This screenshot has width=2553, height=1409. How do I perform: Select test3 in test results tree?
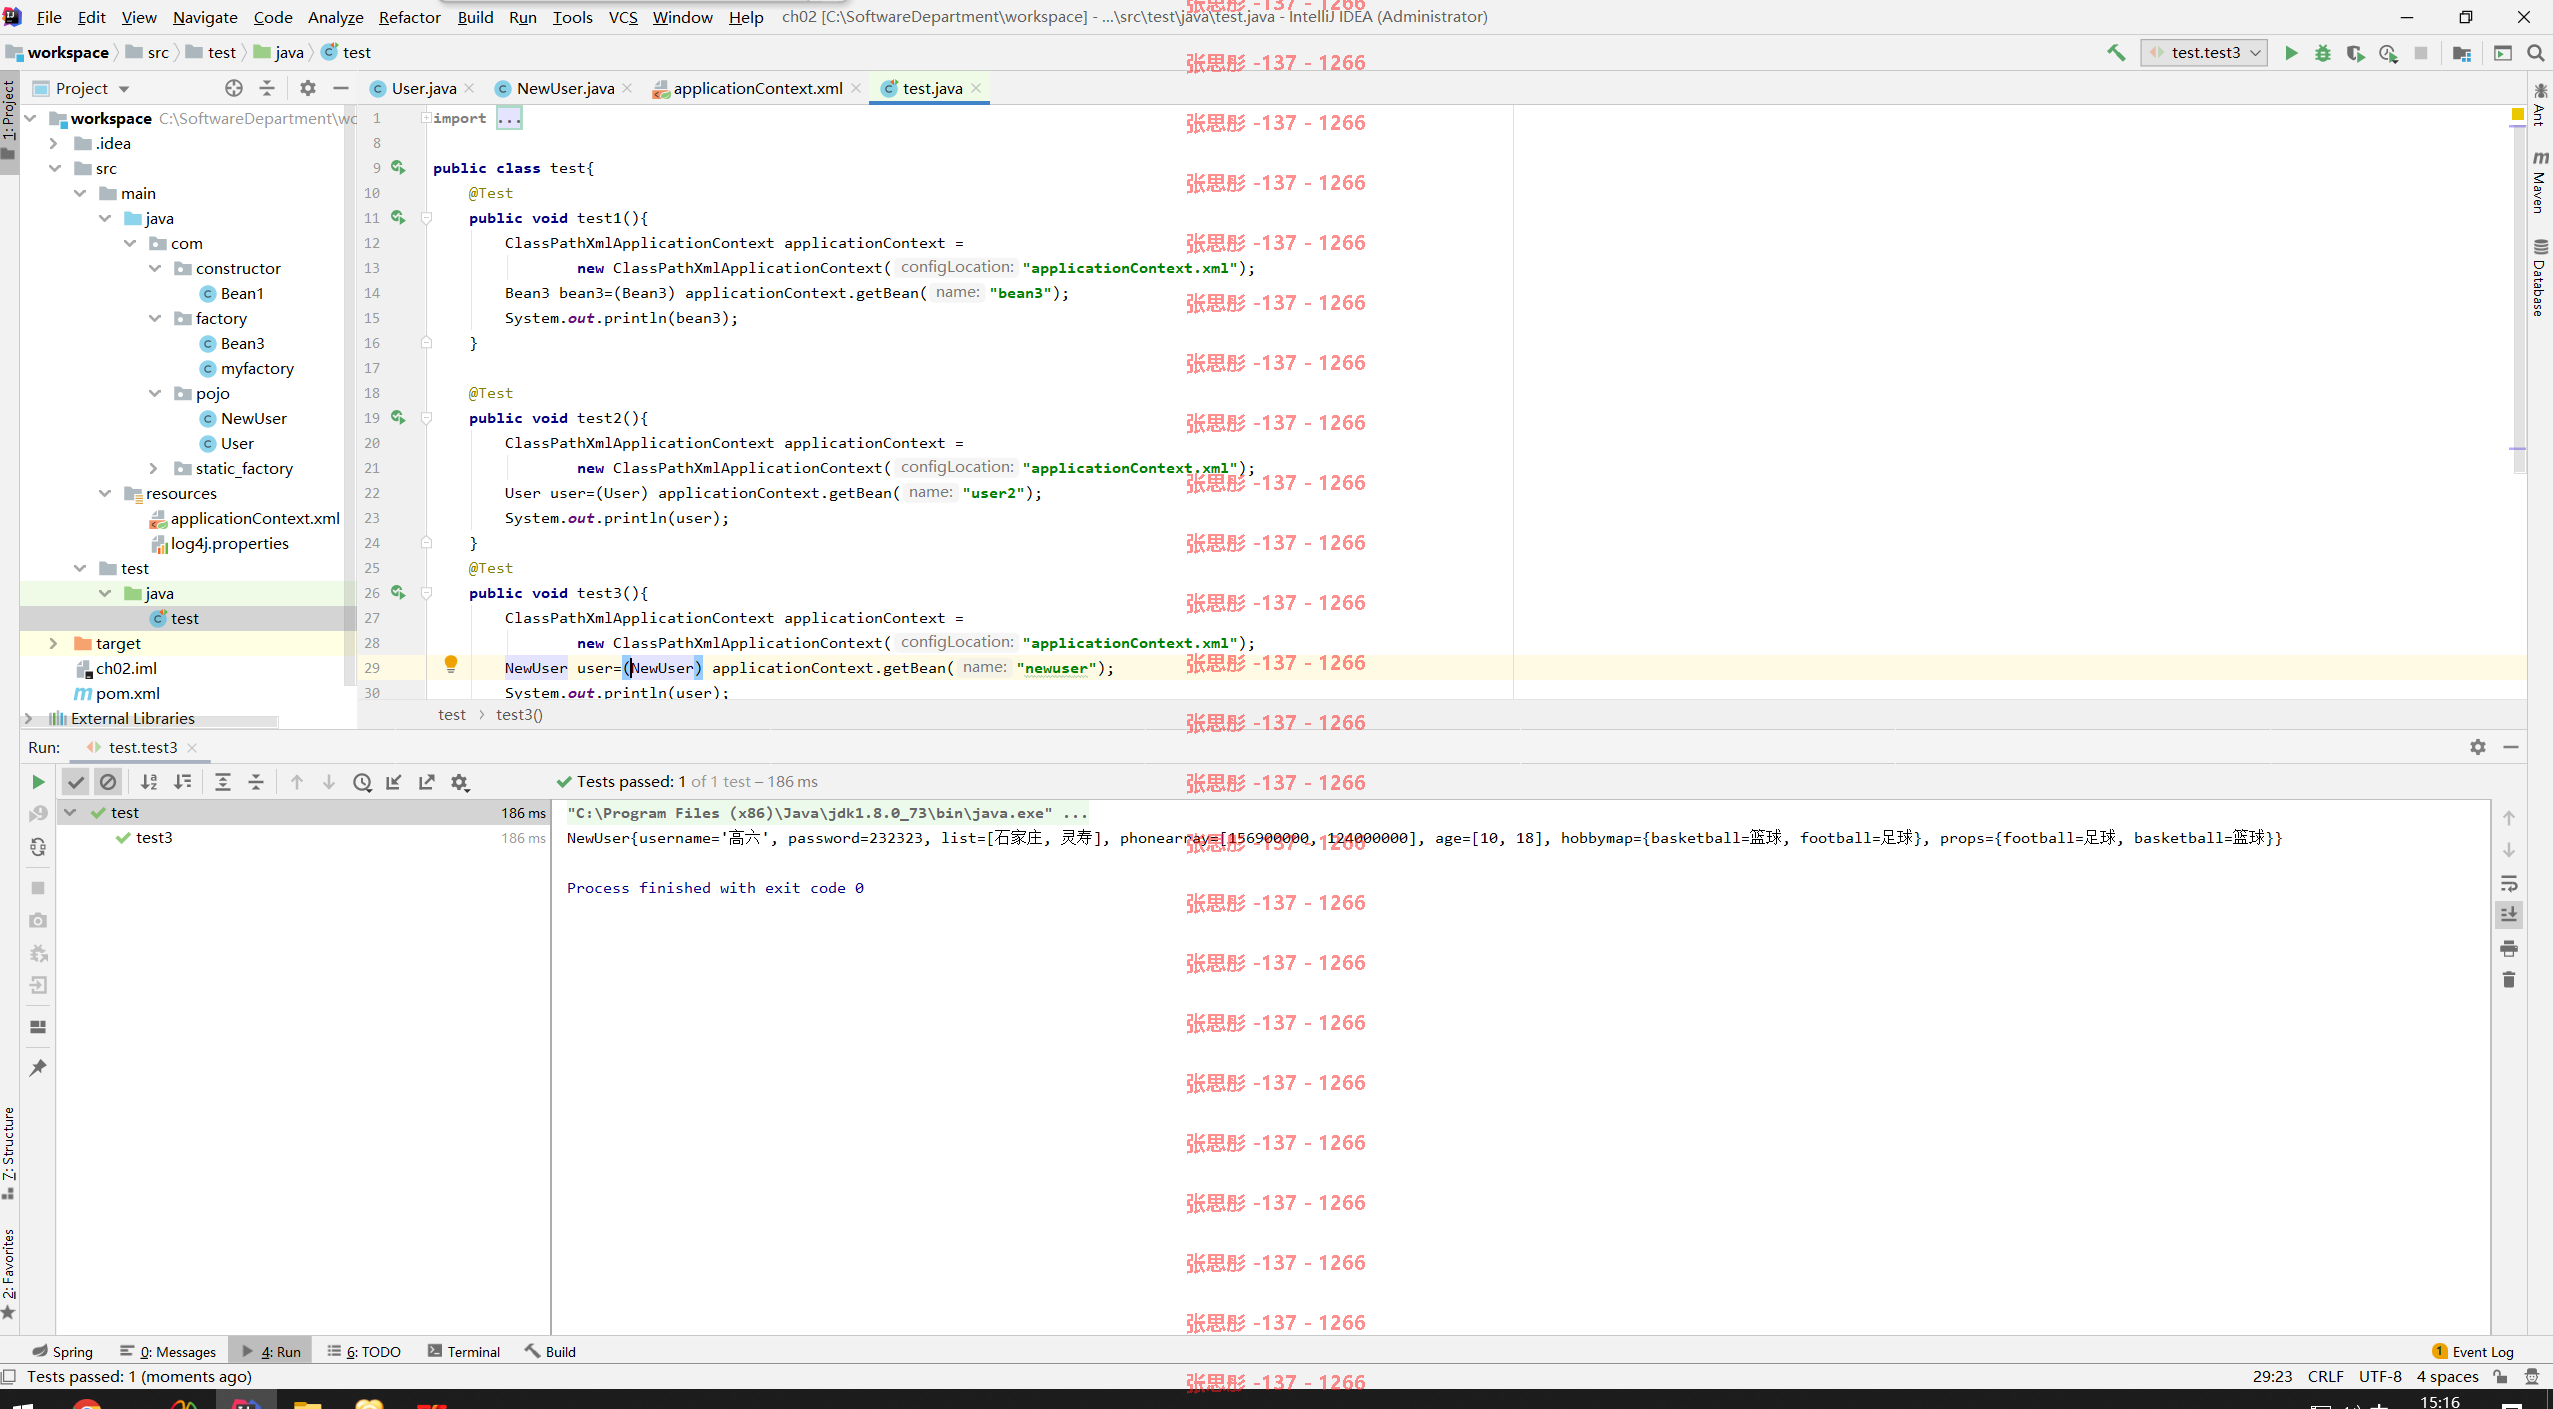[154, 838]
